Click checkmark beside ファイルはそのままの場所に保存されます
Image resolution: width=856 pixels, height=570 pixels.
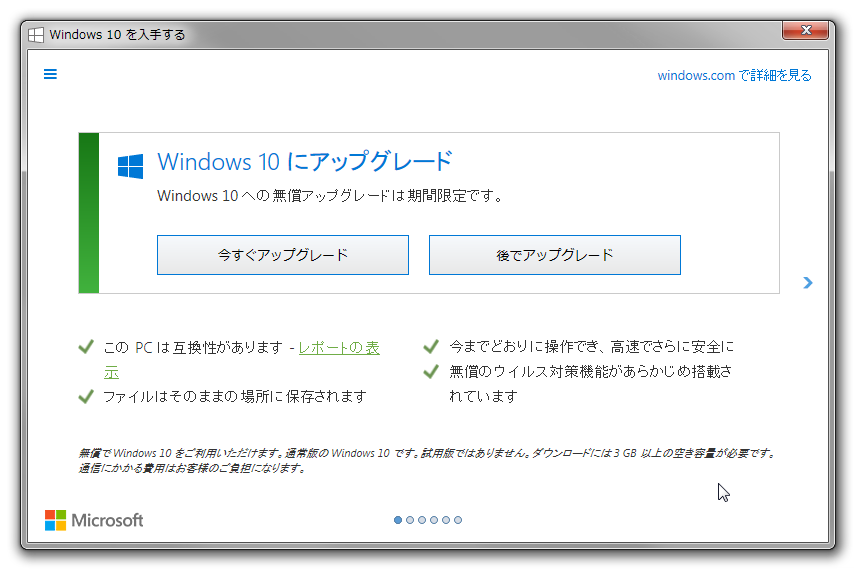point(86,396)
